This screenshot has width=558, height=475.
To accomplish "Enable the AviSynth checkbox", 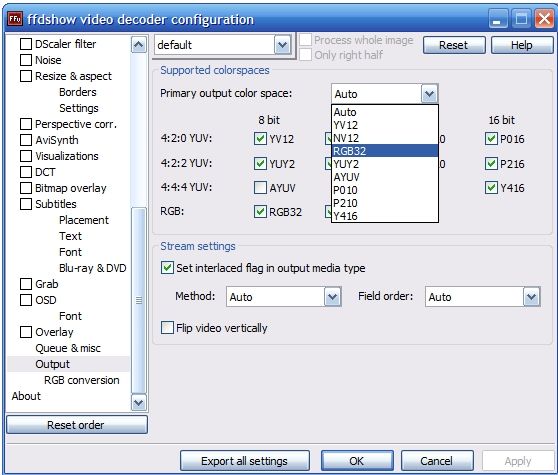I will [26, 140].
